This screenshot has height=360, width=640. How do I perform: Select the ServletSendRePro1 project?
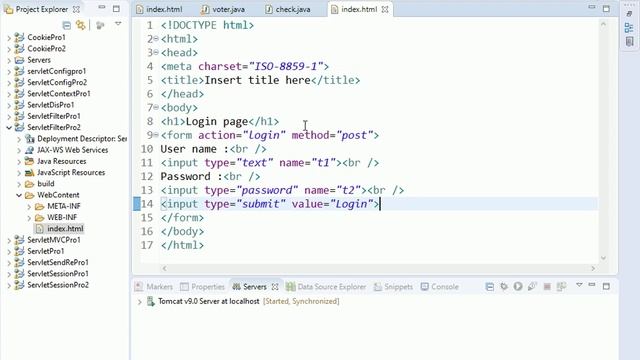tap(58, 262)
